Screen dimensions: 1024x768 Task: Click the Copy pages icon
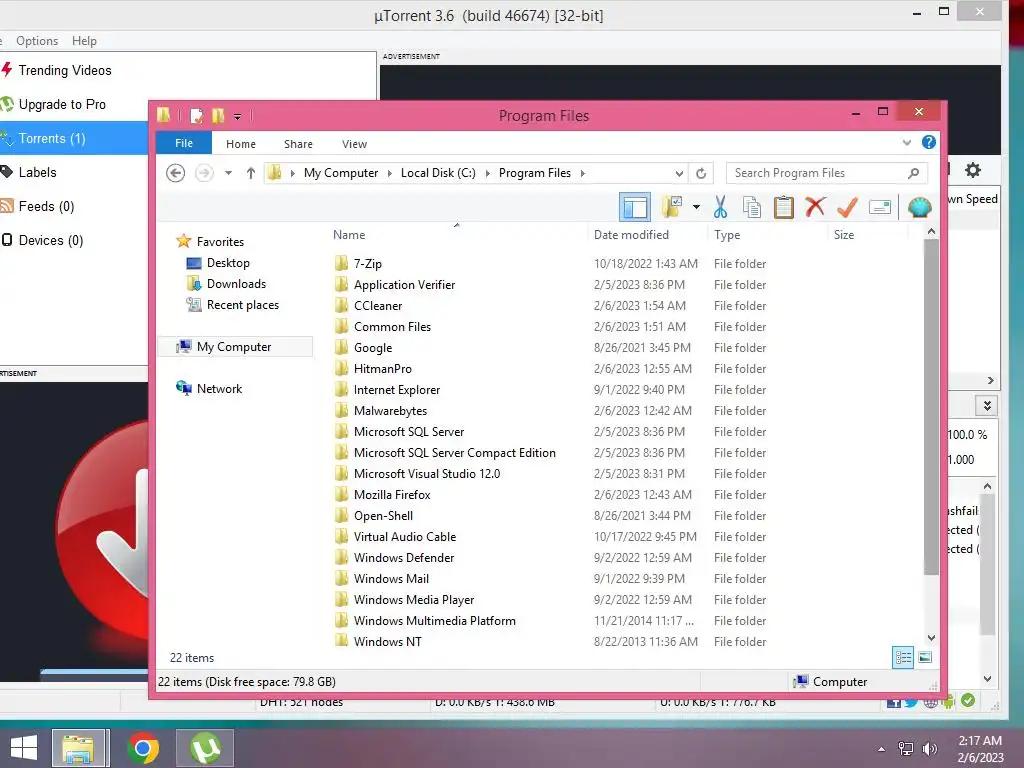pos(752,207)
